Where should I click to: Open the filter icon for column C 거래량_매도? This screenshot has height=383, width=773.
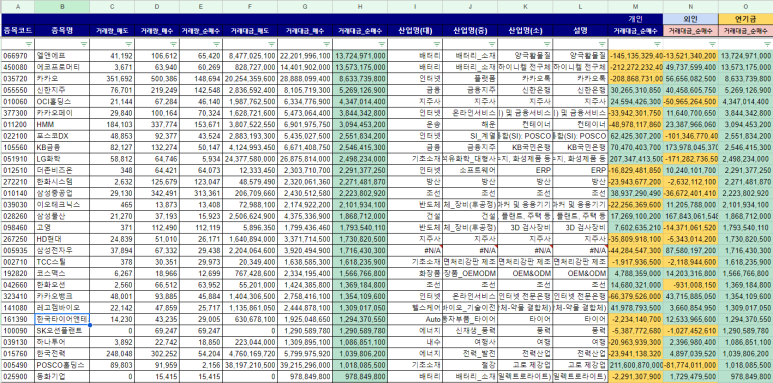[x=128, y=44]
